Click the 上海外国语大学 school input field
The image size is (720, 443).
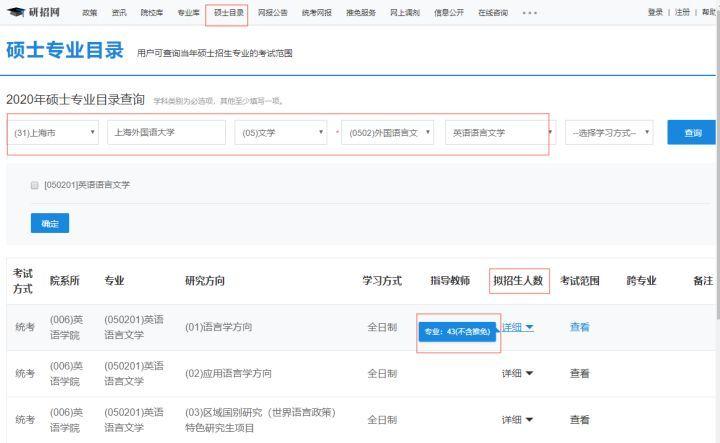point(166,133)
